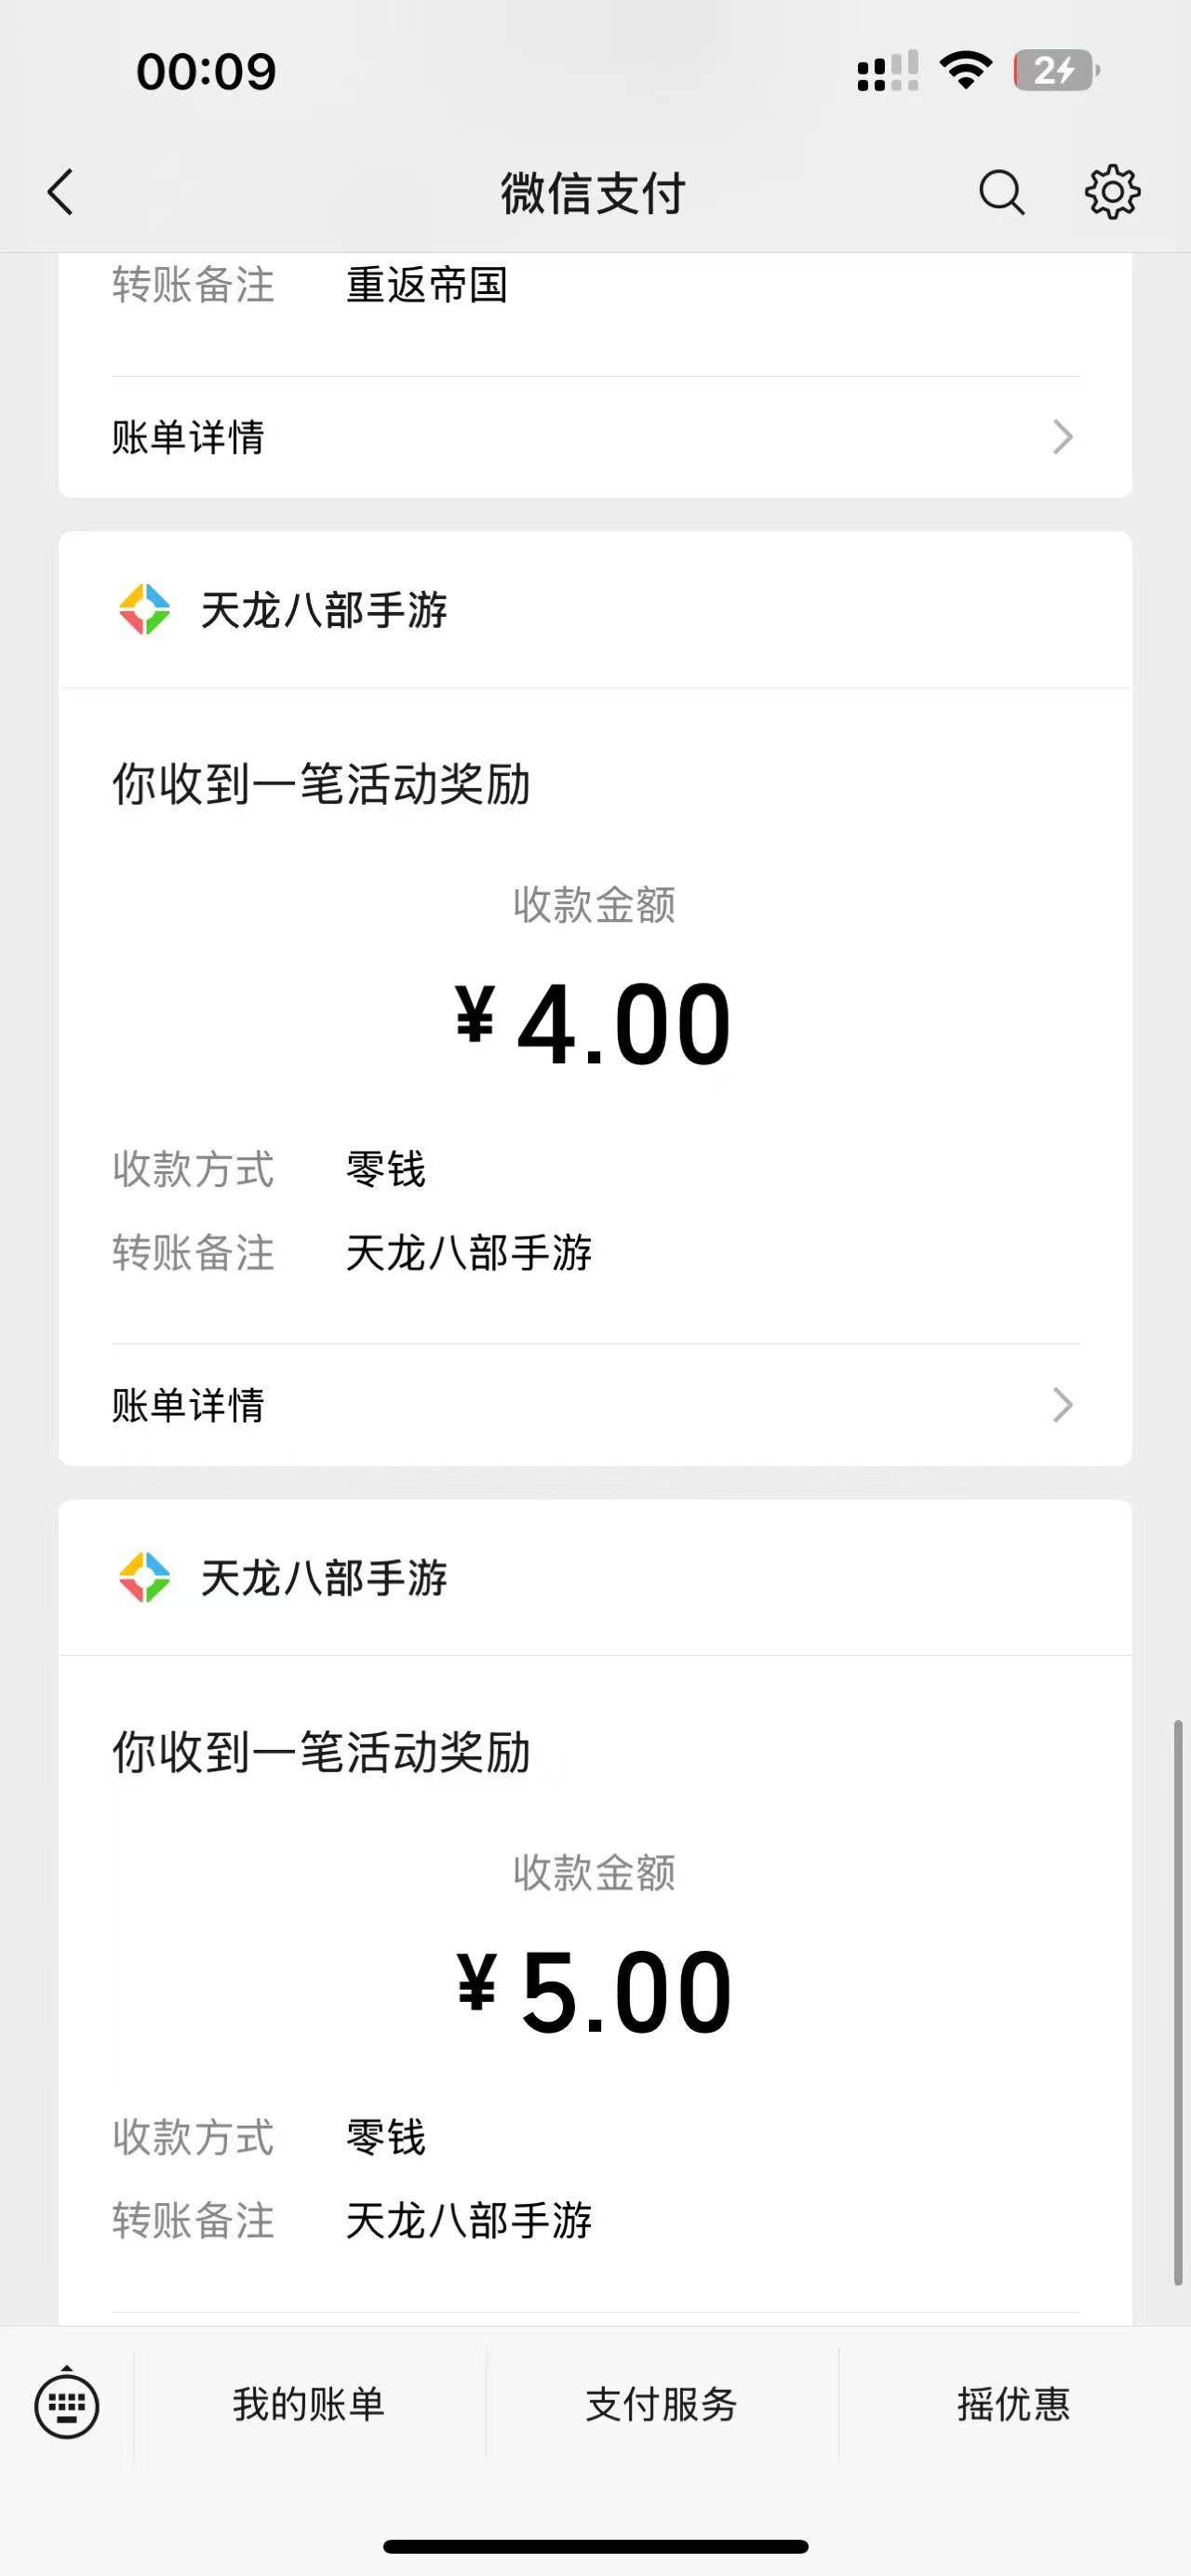The height and width of the screenshot is (2576, 1191).
Task: Tap the Wi-Fi status icon
Action: 965,71
